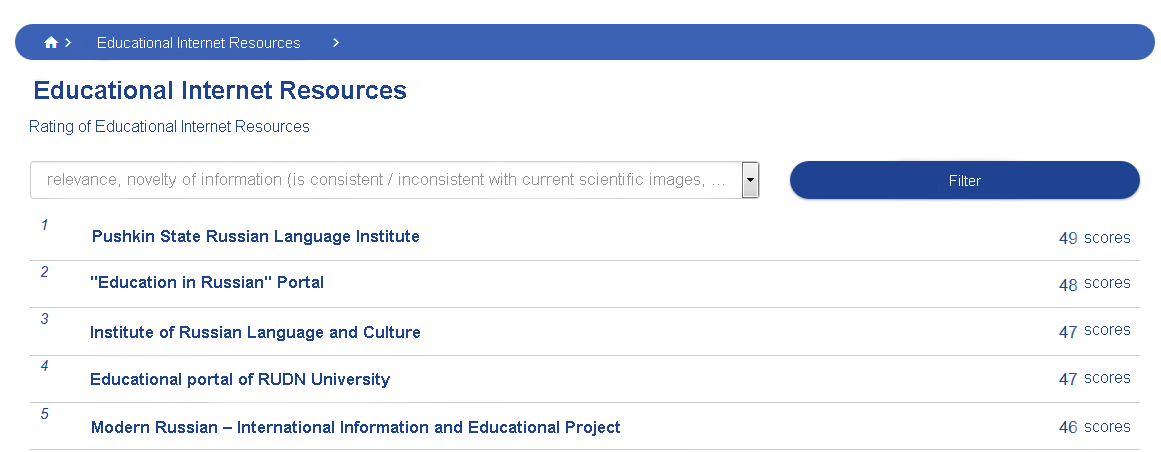Open Modern Russian International Information project link
Screen dimensions: 1161x452
[x=355, y=428]
